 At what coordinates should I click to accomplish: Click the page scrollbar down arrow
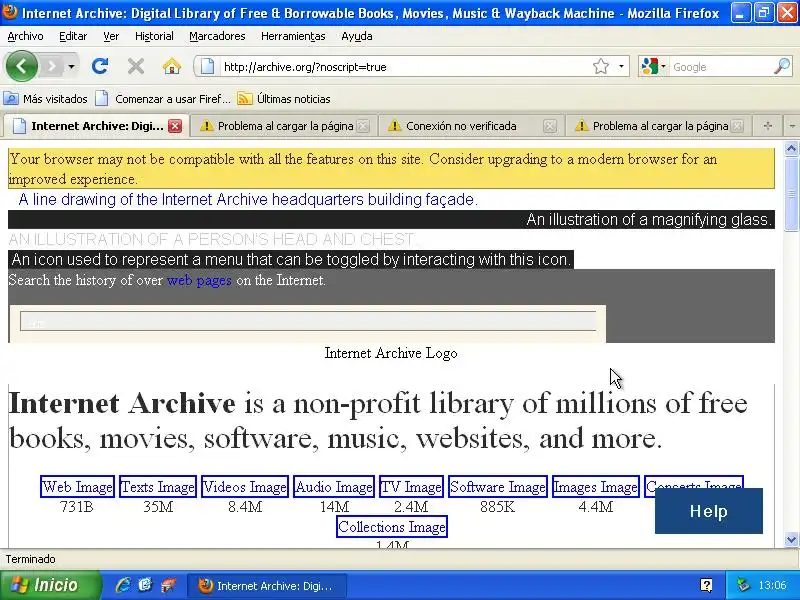click(791, 539)
